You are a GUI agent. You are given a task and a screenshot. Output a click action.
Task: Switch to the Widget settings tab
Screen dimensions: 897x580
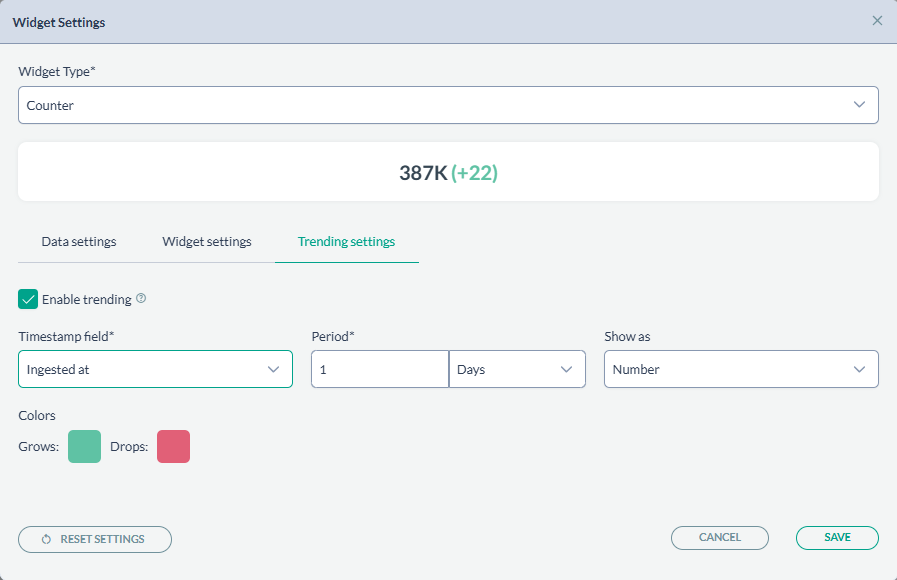[207, 242]
